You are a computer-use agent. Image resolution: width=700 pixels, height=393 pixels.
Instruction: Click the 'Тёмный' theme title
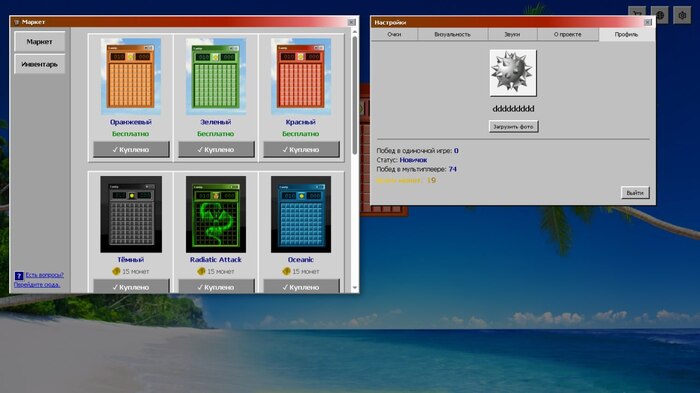[x=131, y=259]
